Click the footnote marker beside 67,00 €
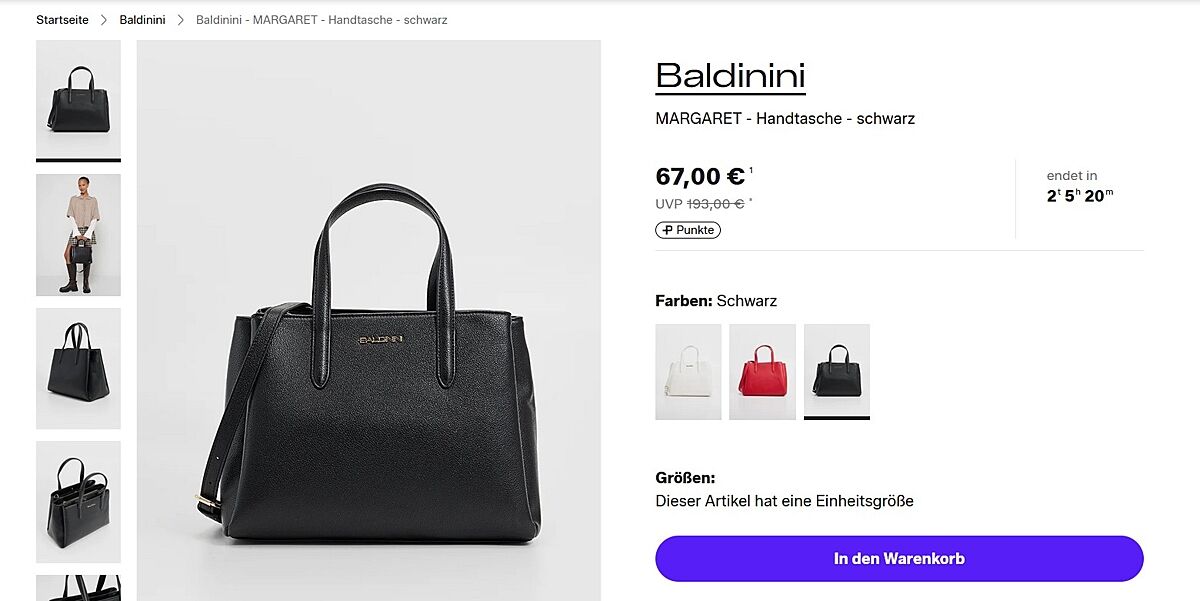Viewport: 1200px width, 601px height. coord(751,171)
